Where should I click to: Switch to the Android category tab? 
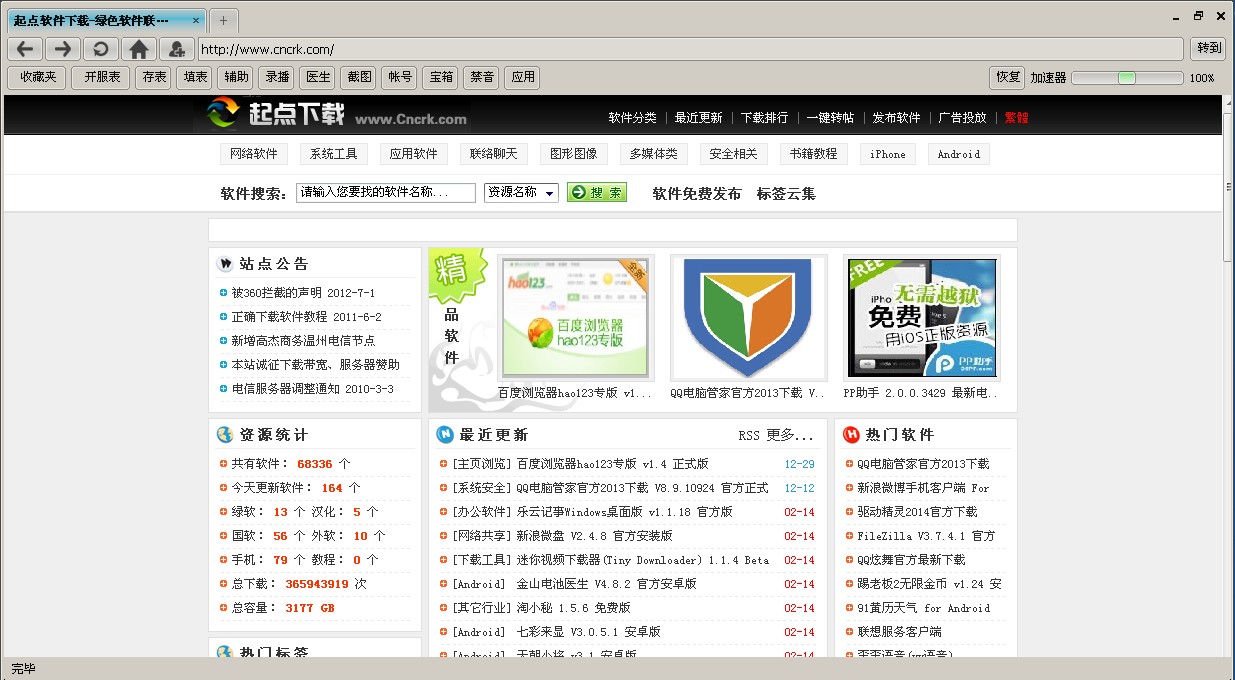pyautogui.click(x=957, y=154)
